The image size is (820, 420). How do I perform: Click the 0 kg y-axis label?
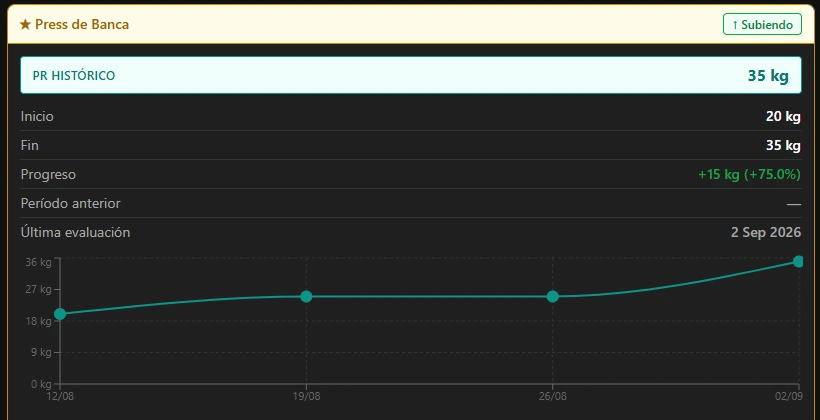click(x=41, y=384)
